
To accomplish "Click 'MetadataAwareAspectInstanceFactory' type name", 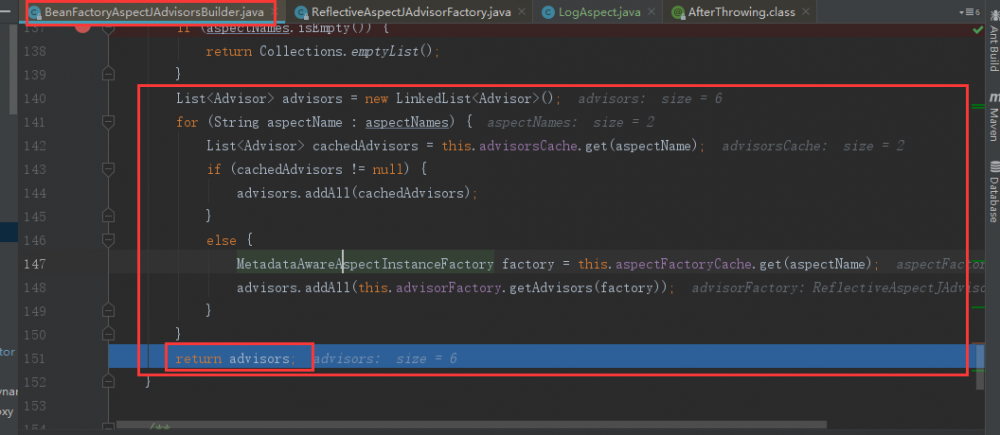I will pos(365,263).
